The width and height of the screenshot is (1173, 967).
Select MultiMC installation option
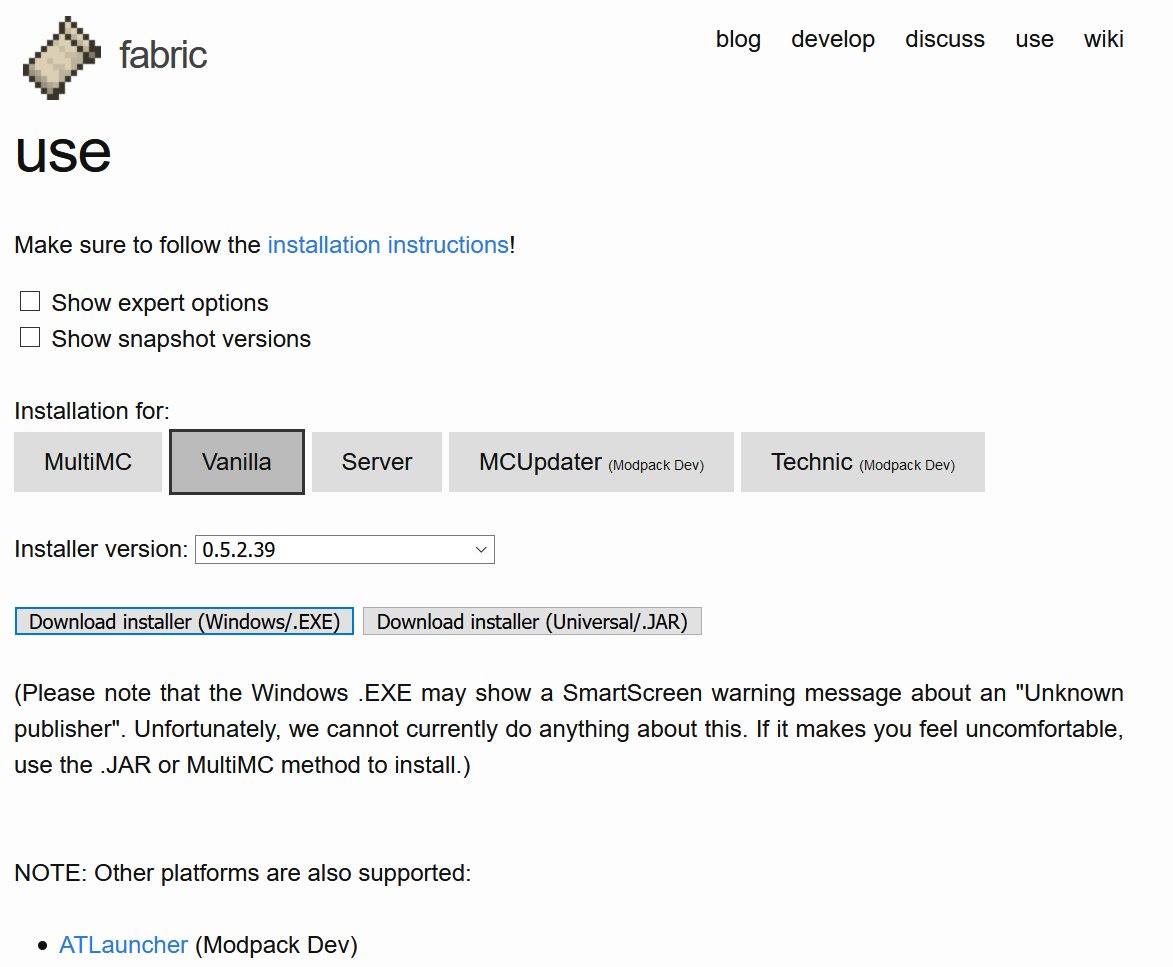tap(88, 462)
